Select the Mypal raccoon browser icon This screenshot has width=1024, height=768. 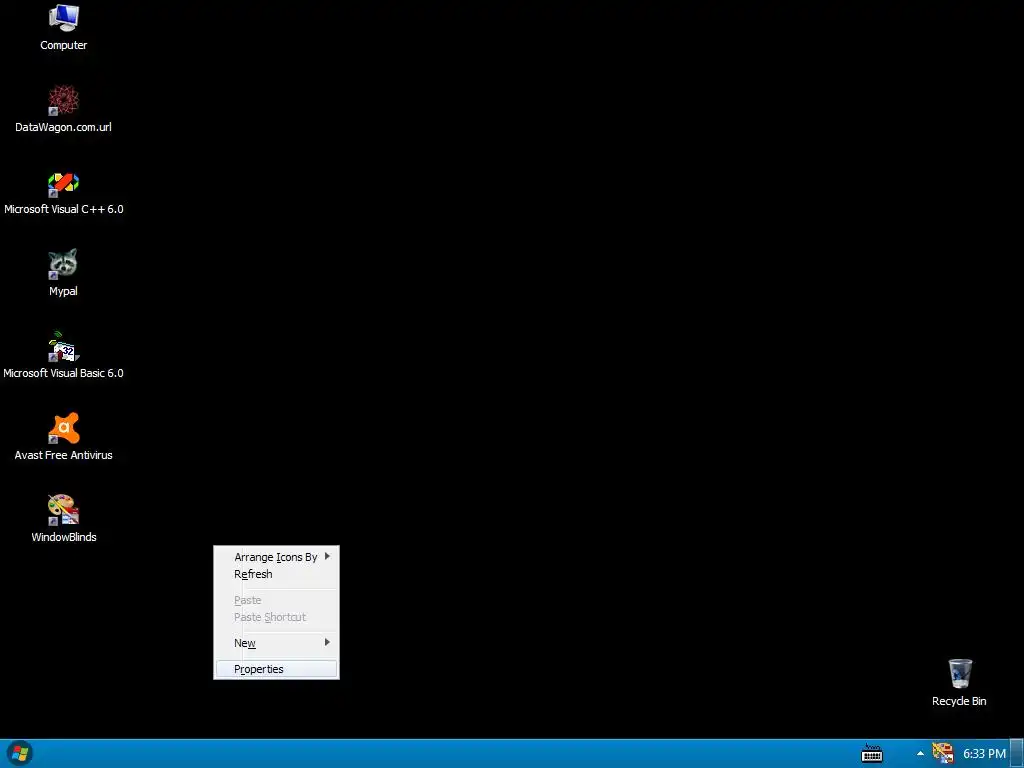click(63, 264)
